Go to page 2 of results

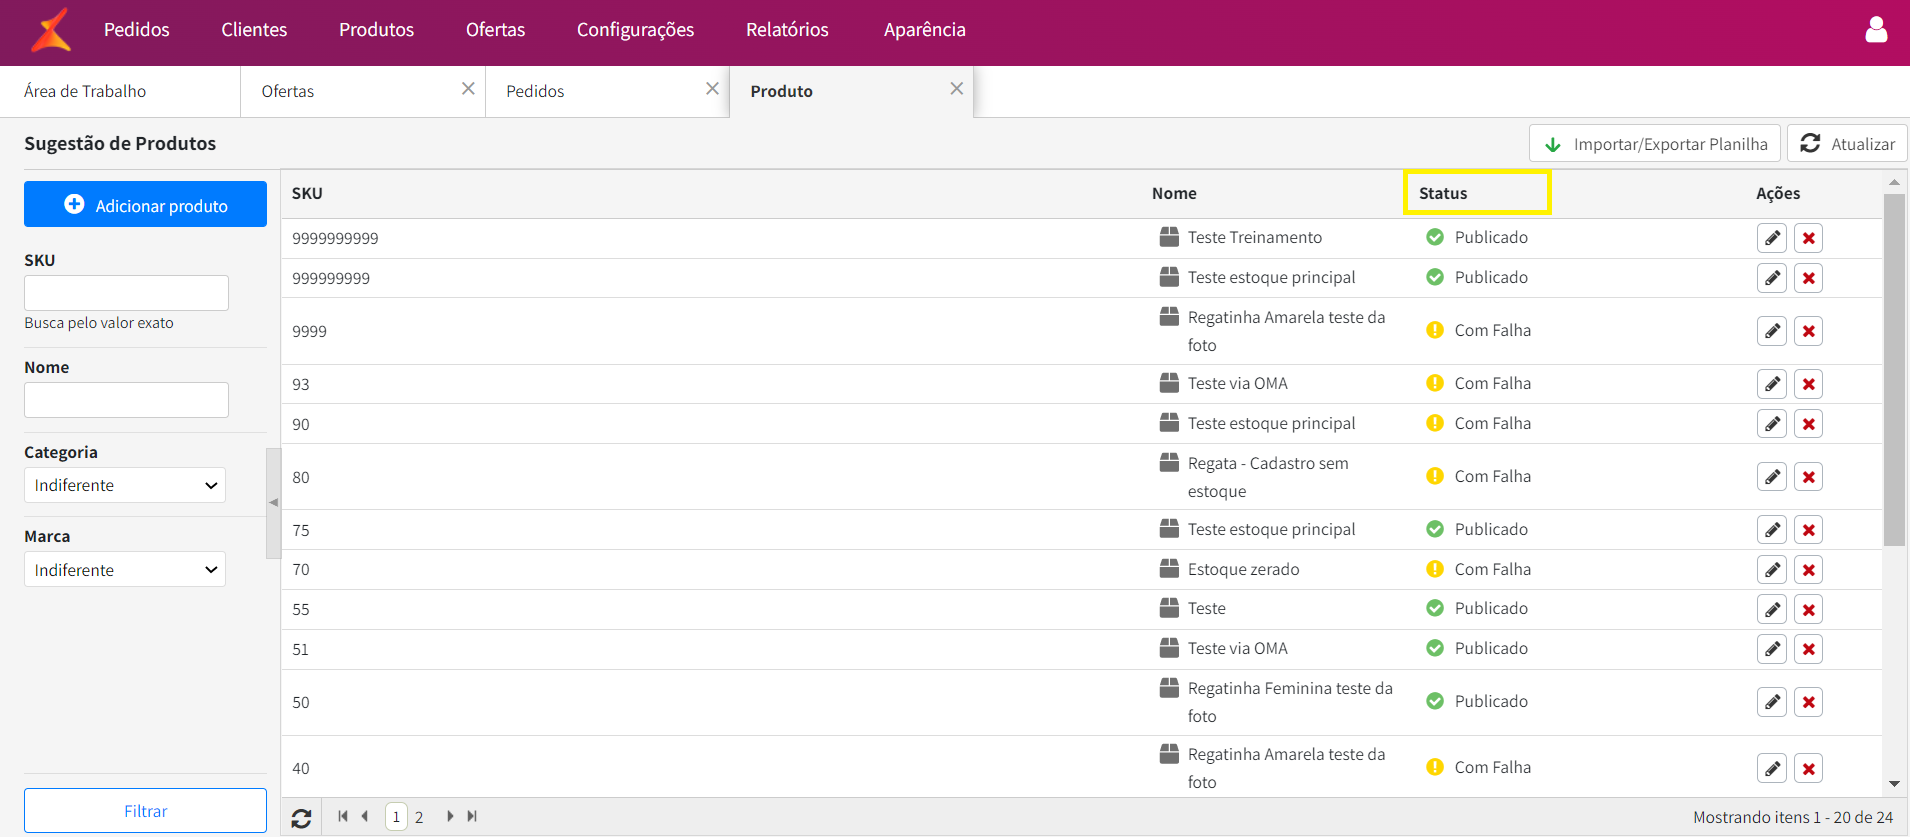coord(419,817)
